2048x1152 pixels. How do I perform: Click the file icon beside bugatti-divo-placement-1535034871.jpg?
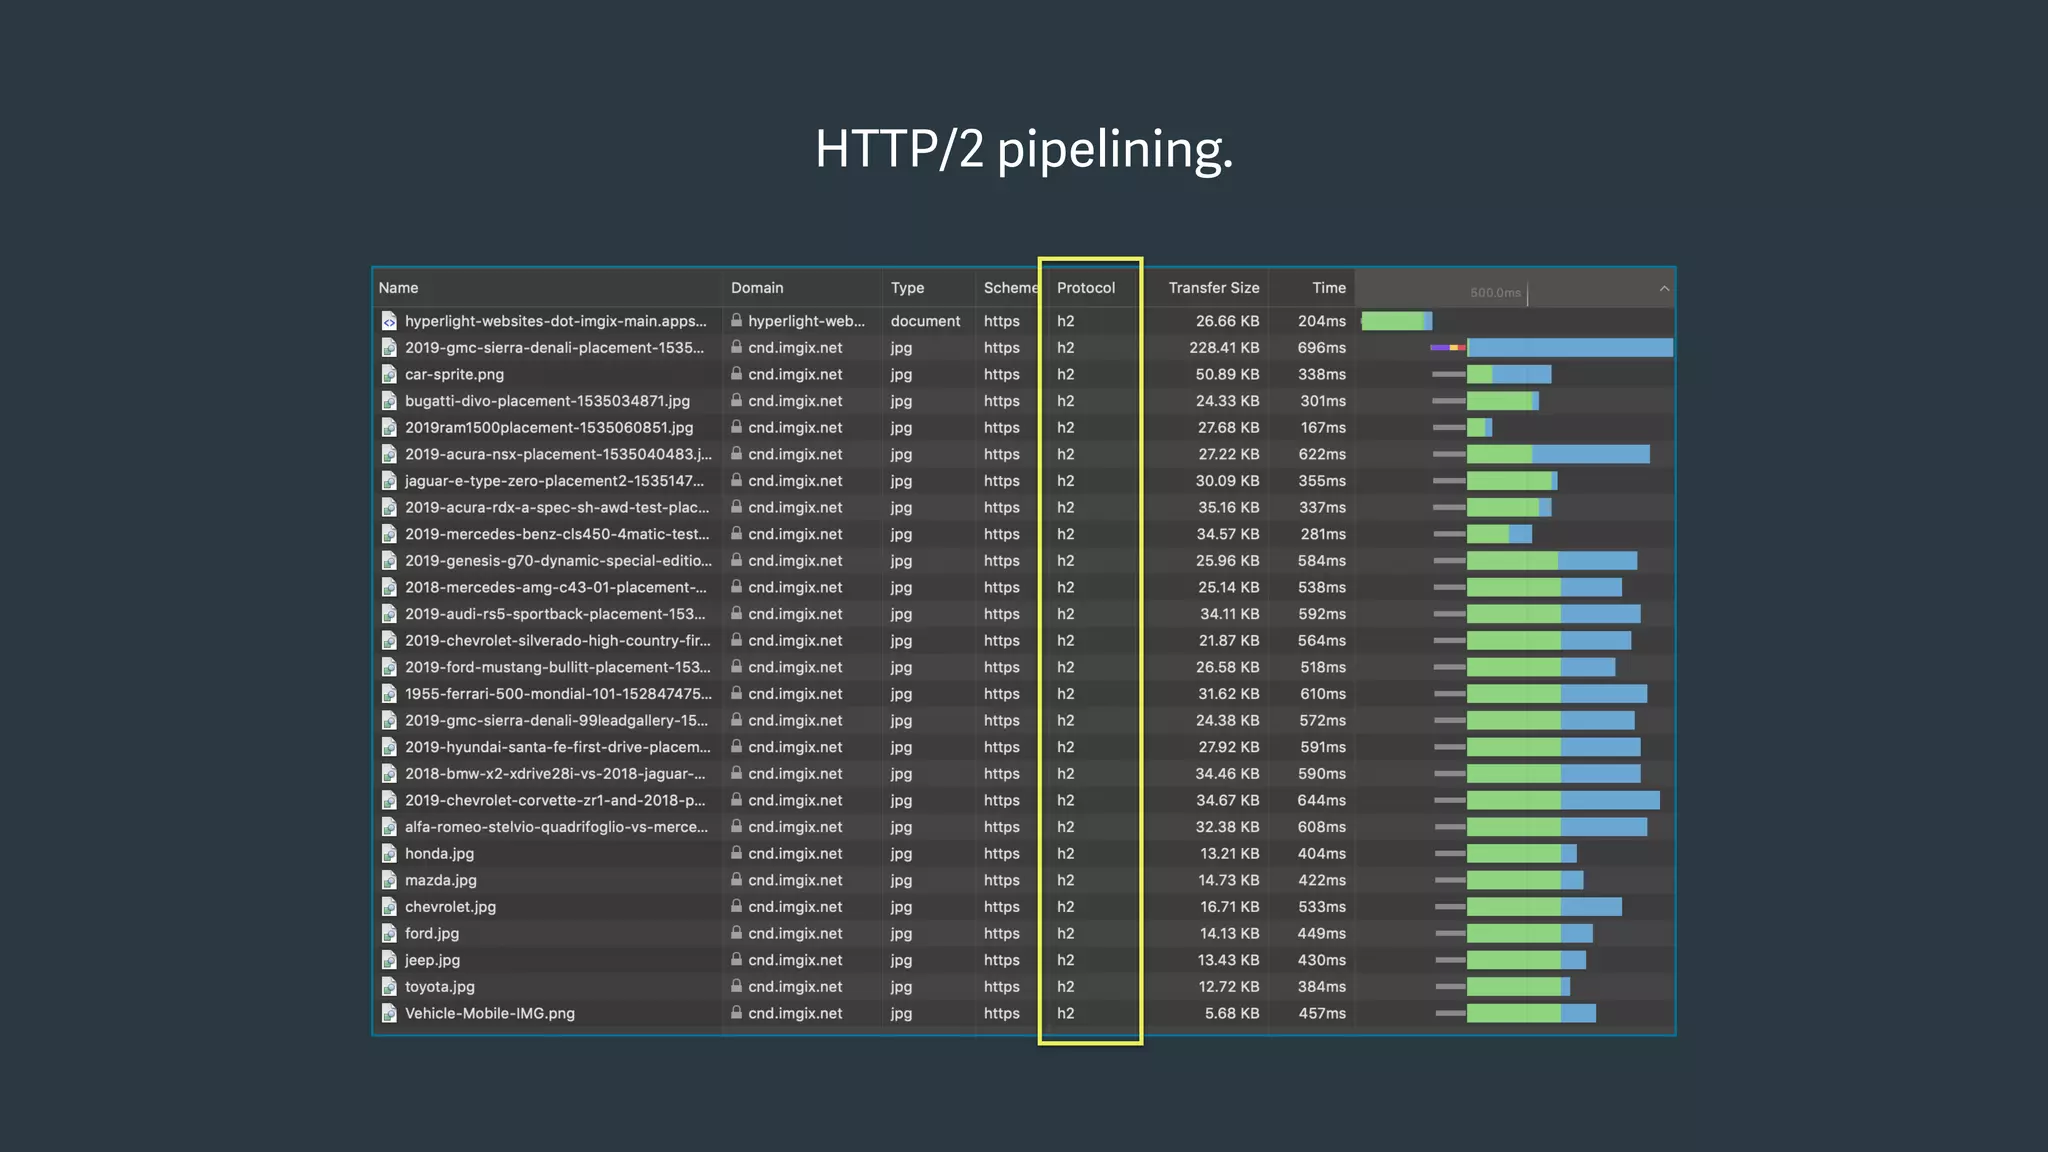coord(389,401)
